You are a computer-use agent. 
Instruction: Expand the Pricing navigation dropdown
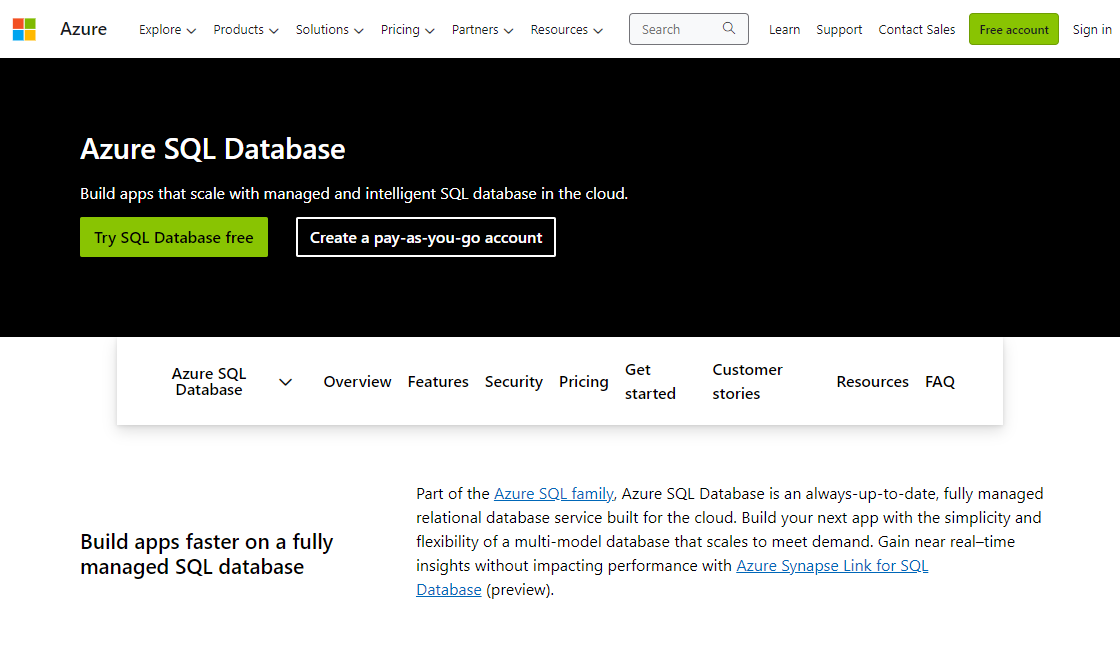pyautogui.click(x=407, y=30)
